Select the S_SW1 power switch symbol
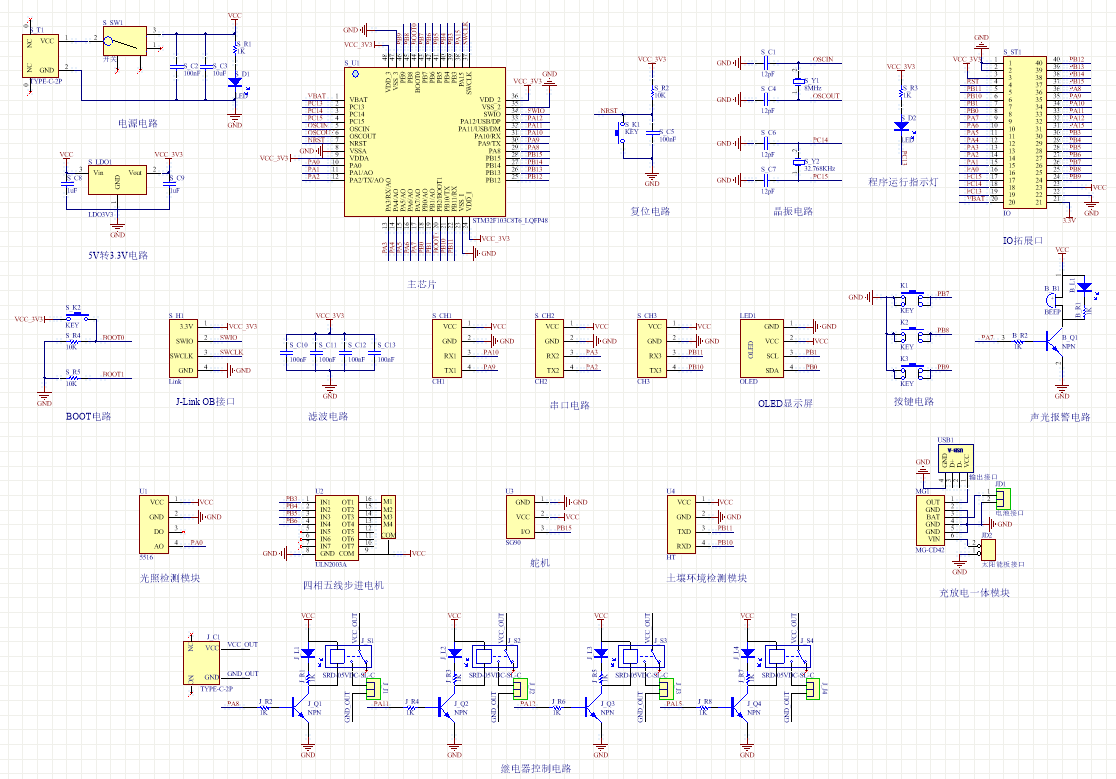This screenshot has width=1116, height=779. click(125, 41)
